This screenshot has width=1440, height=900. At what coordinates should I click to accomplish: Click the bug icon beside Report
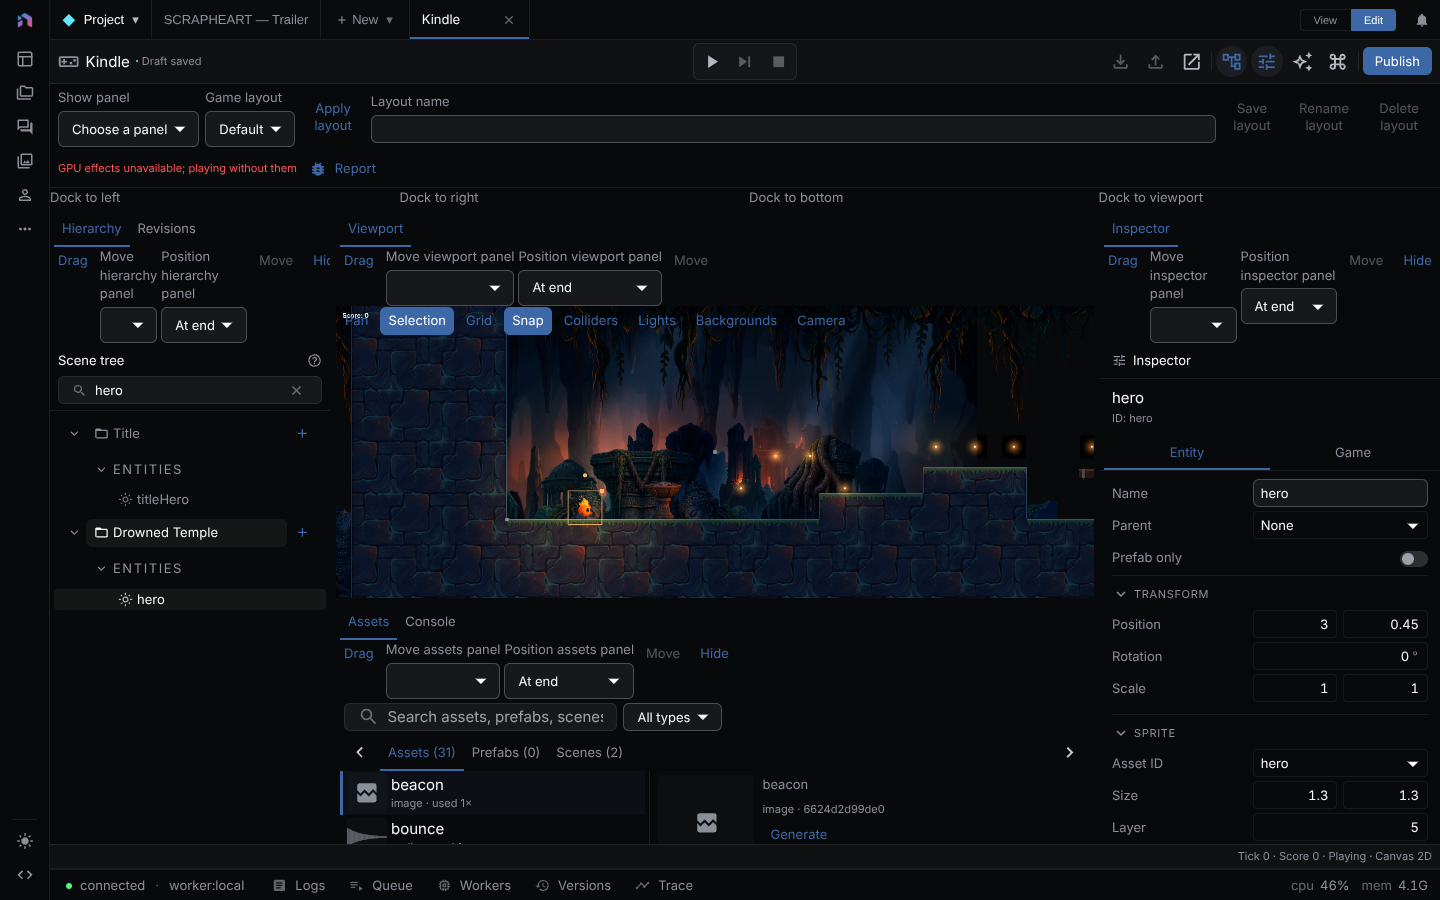[x=318, y=169]
